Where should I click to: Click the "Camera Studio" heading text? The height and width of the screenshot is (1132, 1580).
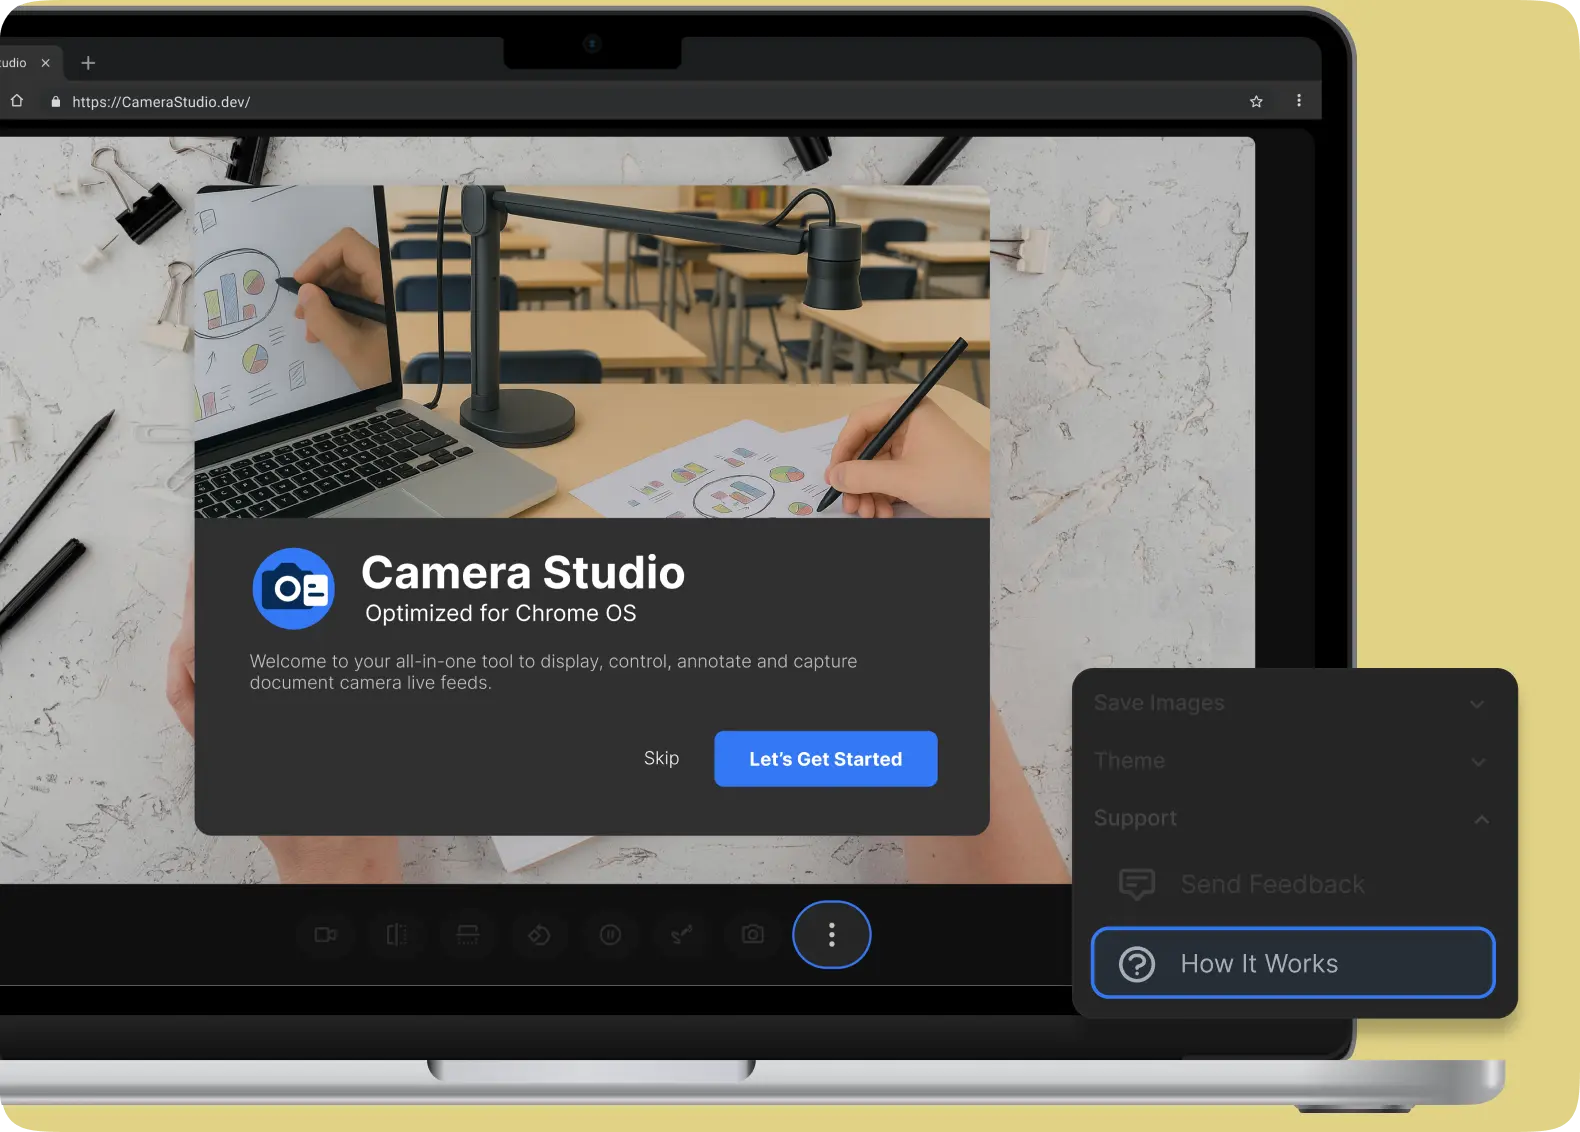click(x=523, y=573)
